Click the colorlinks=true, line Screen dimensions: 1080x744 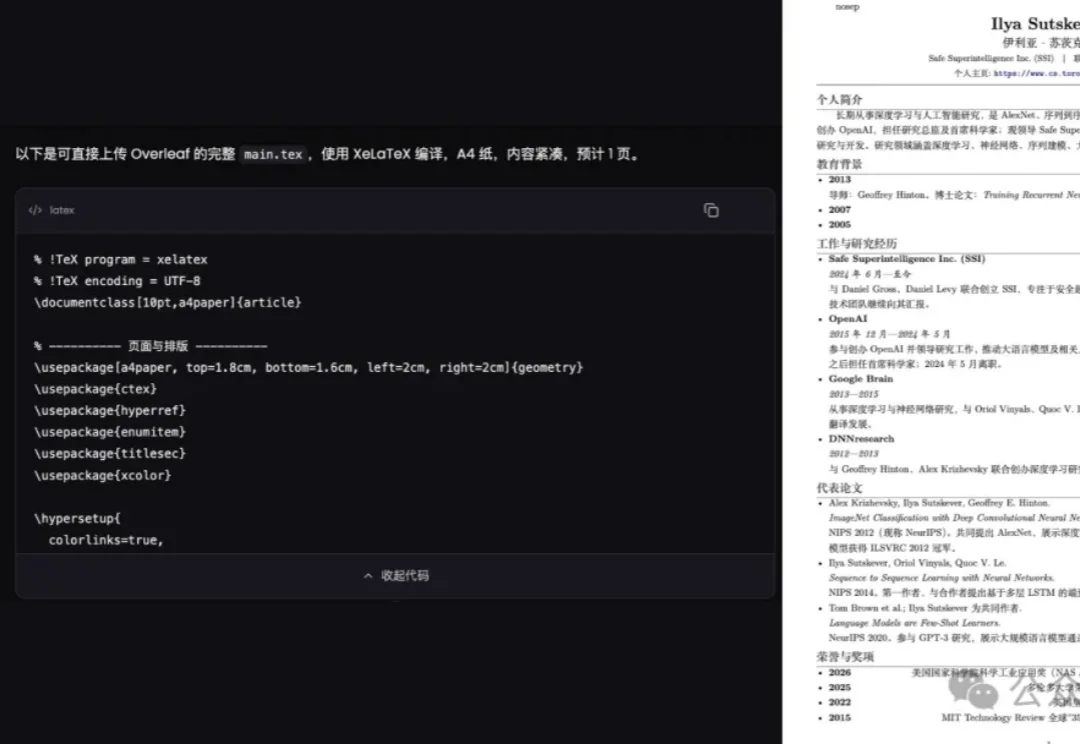tap(106, 540)
